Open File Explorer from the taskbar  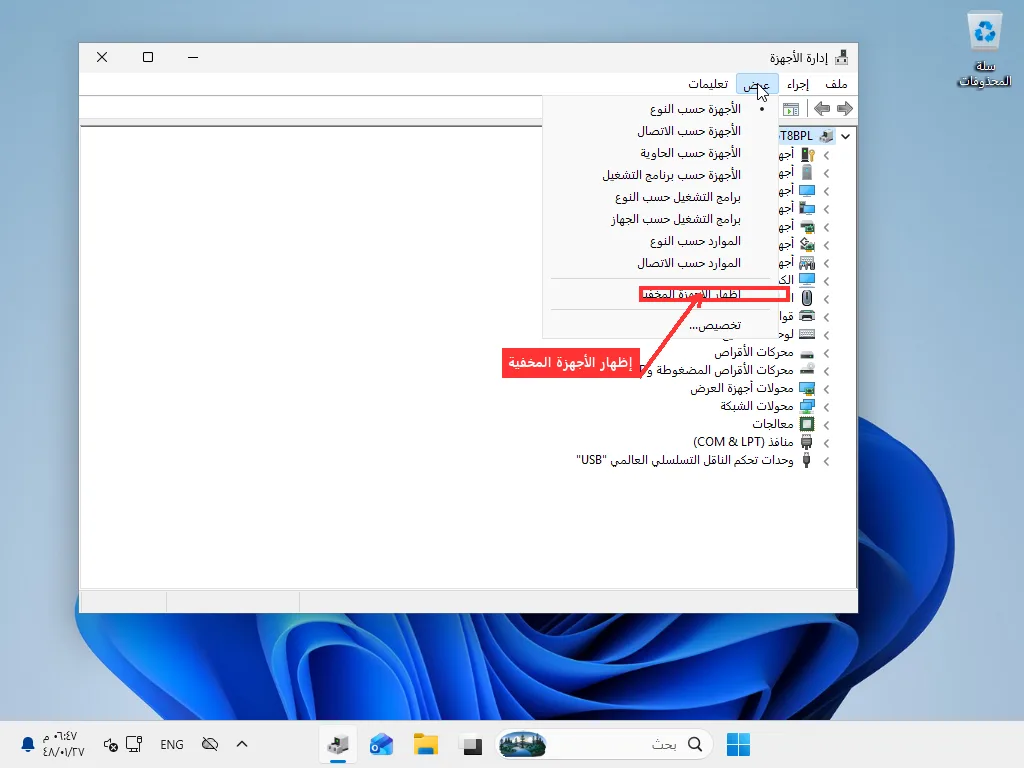point(426,744)
